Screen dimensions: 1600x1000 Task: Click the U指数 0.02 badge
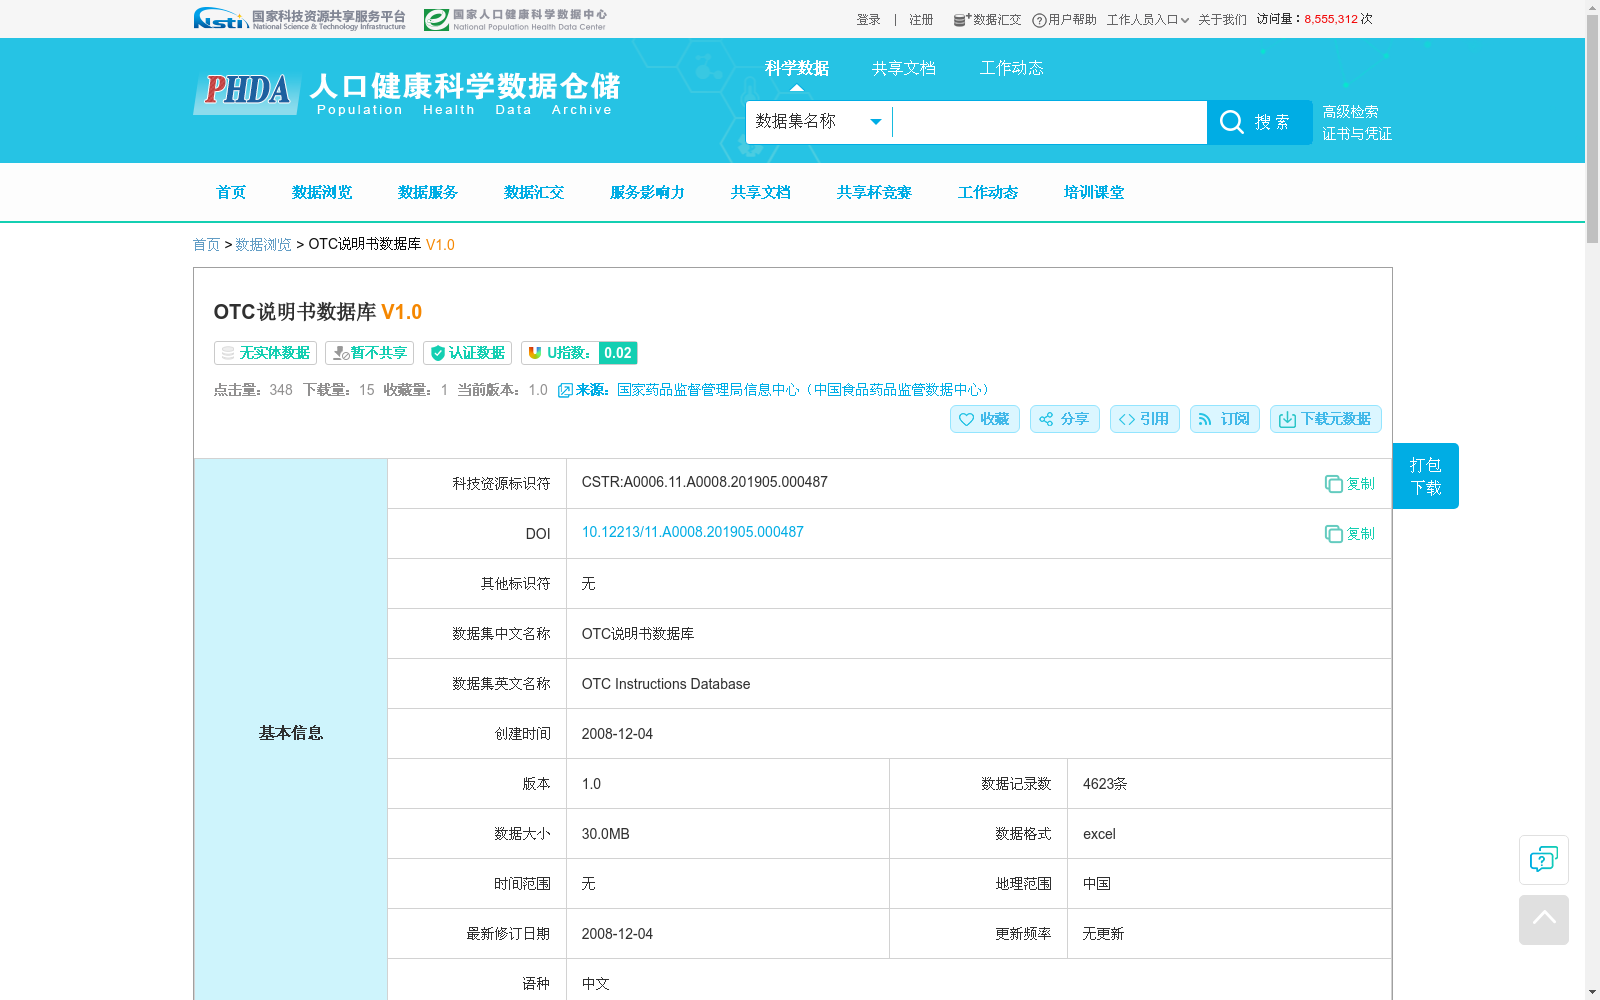point(579,353)
